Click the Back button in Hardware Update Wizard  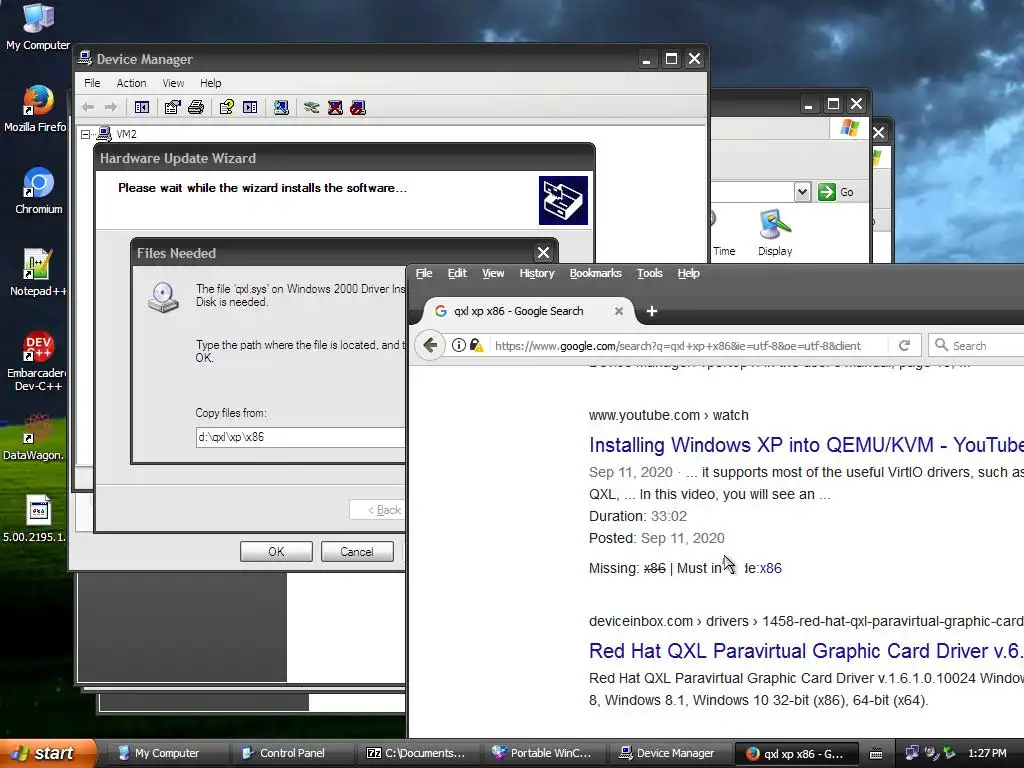tap(379, 509)
